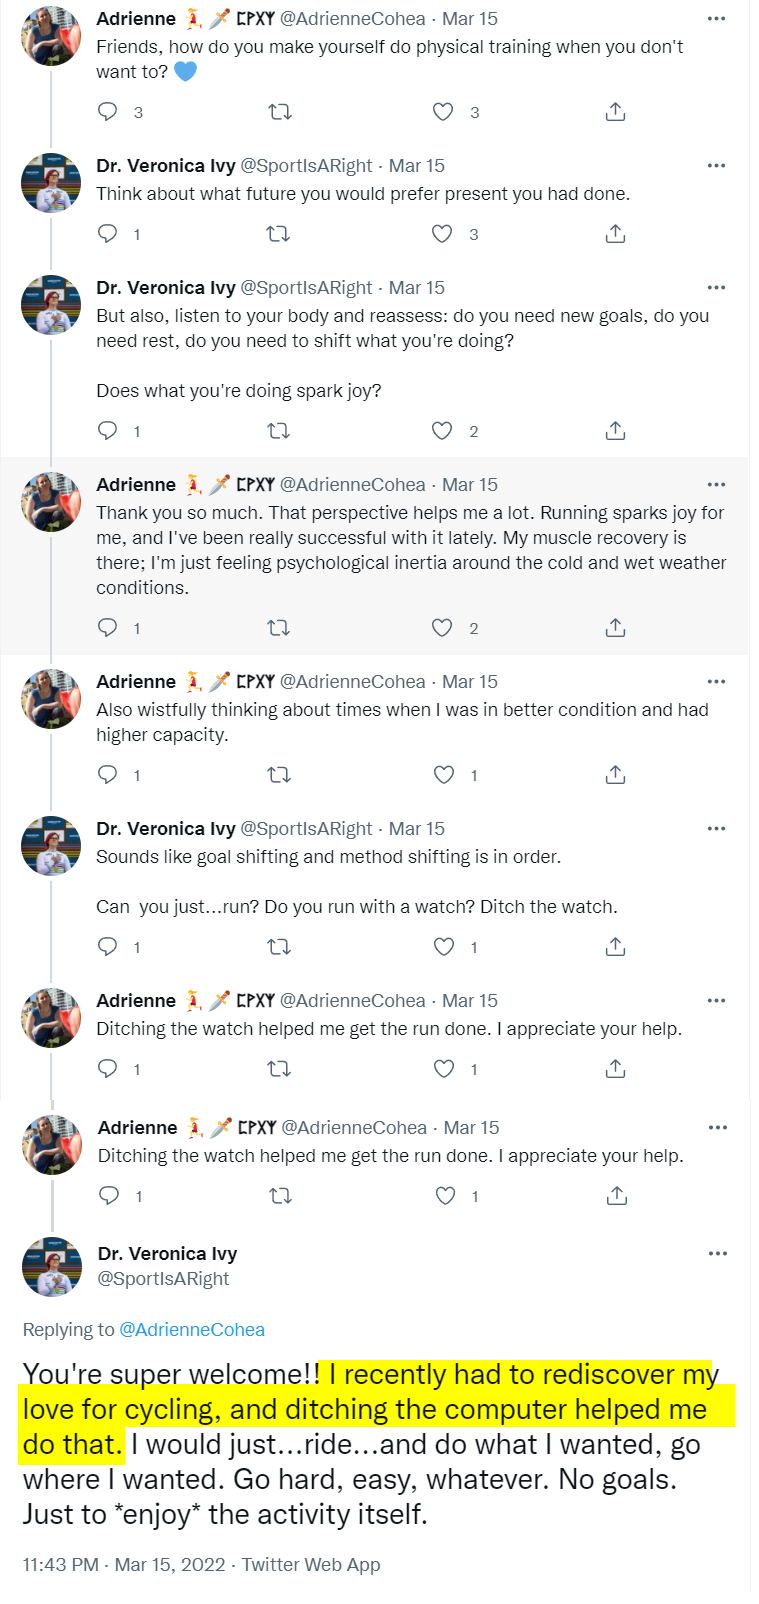Like the first tweet with 3 likes

442,111
